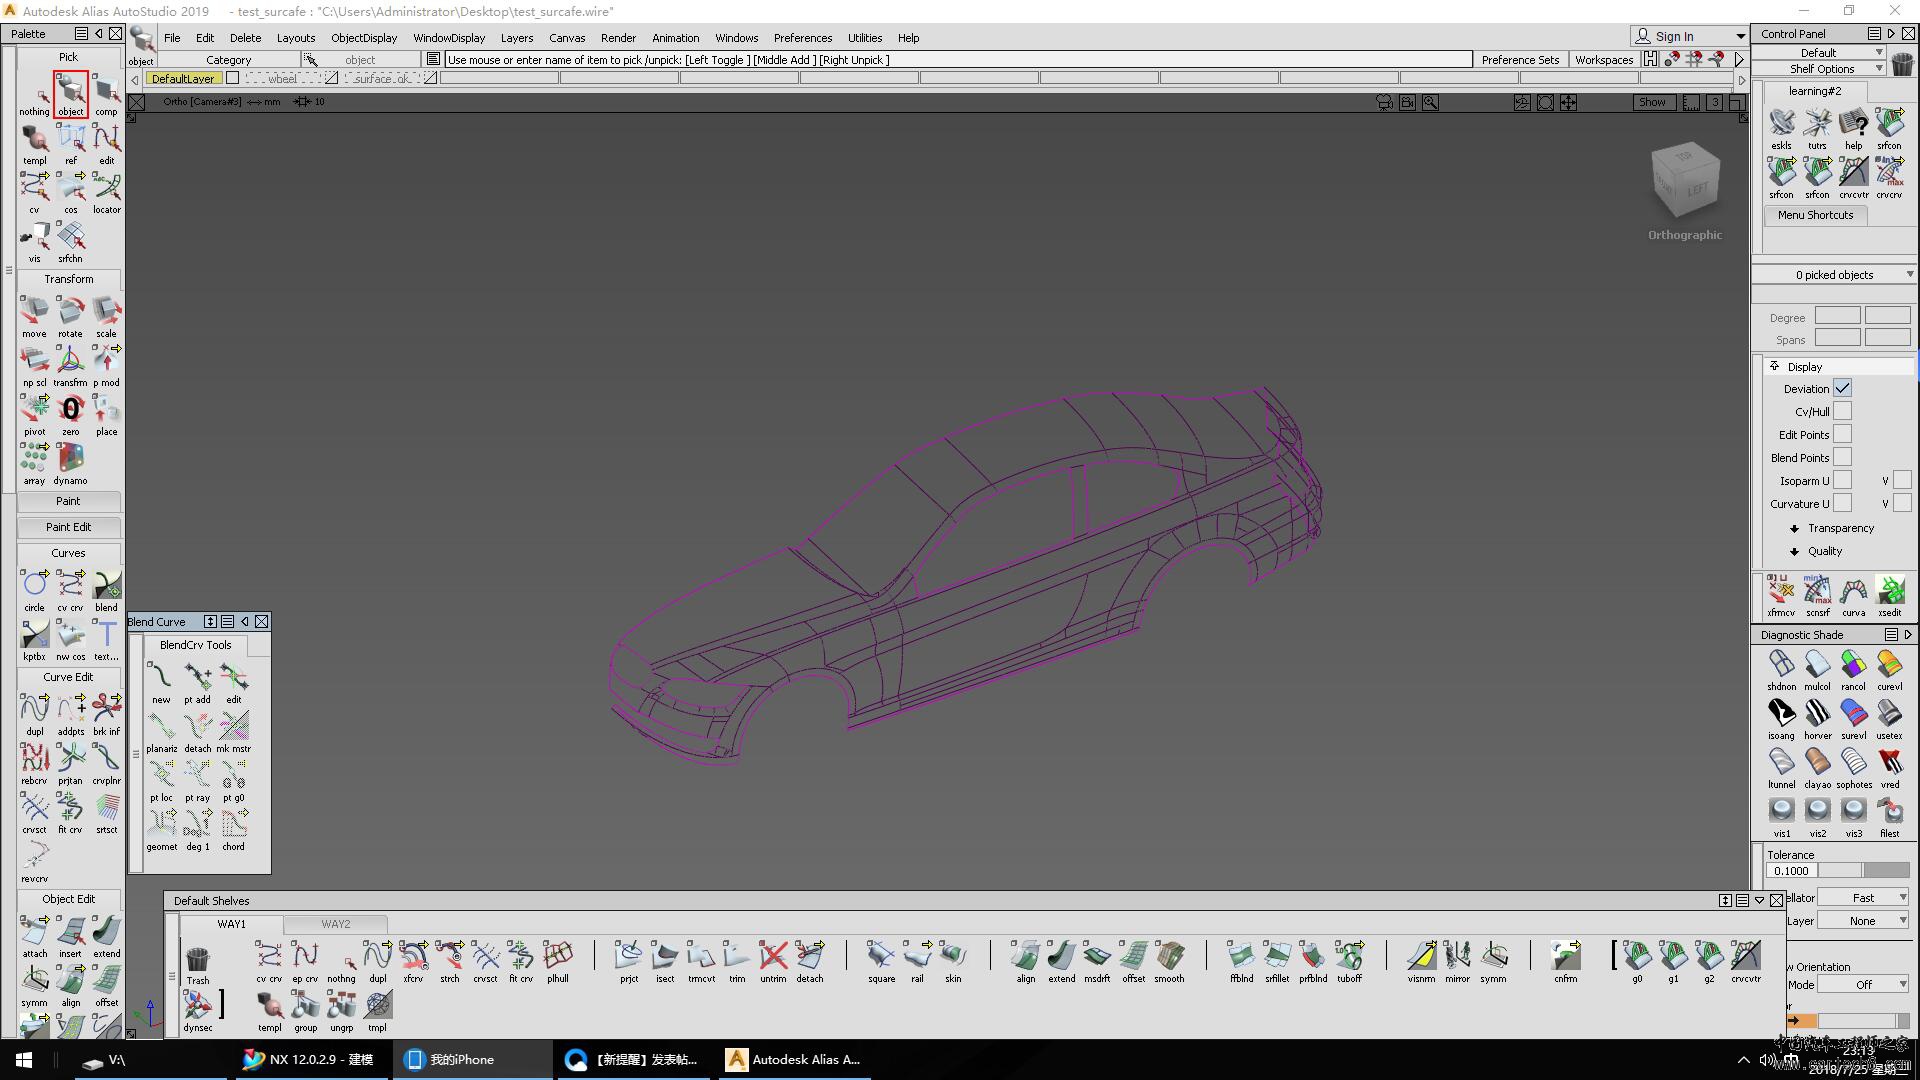Choose the Scale transform tool
Viewport: 1920px width, 1080px height.
click(106, 317)
